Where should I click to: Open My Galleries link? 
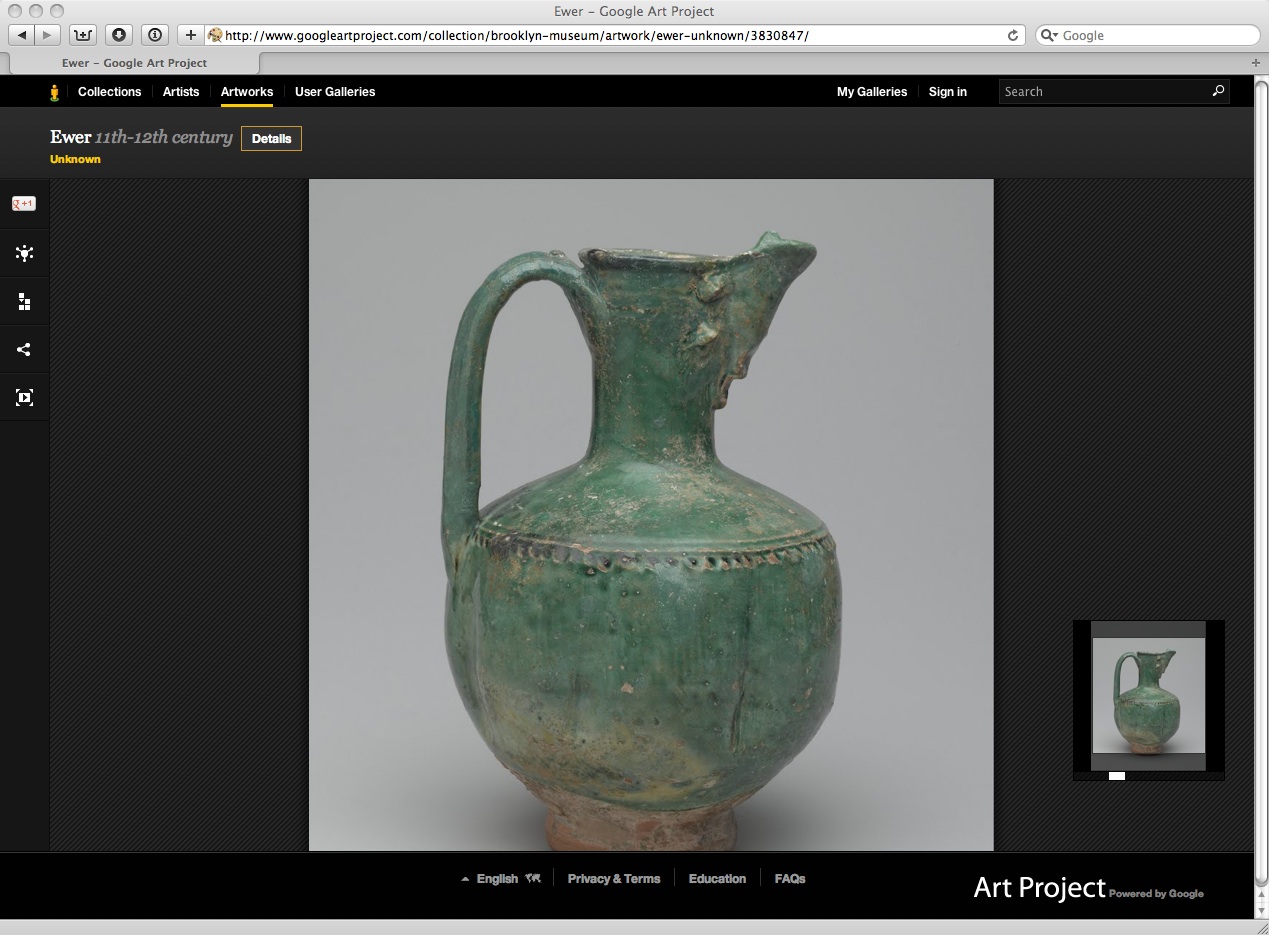pyautogui.click(x=872, y=91)
